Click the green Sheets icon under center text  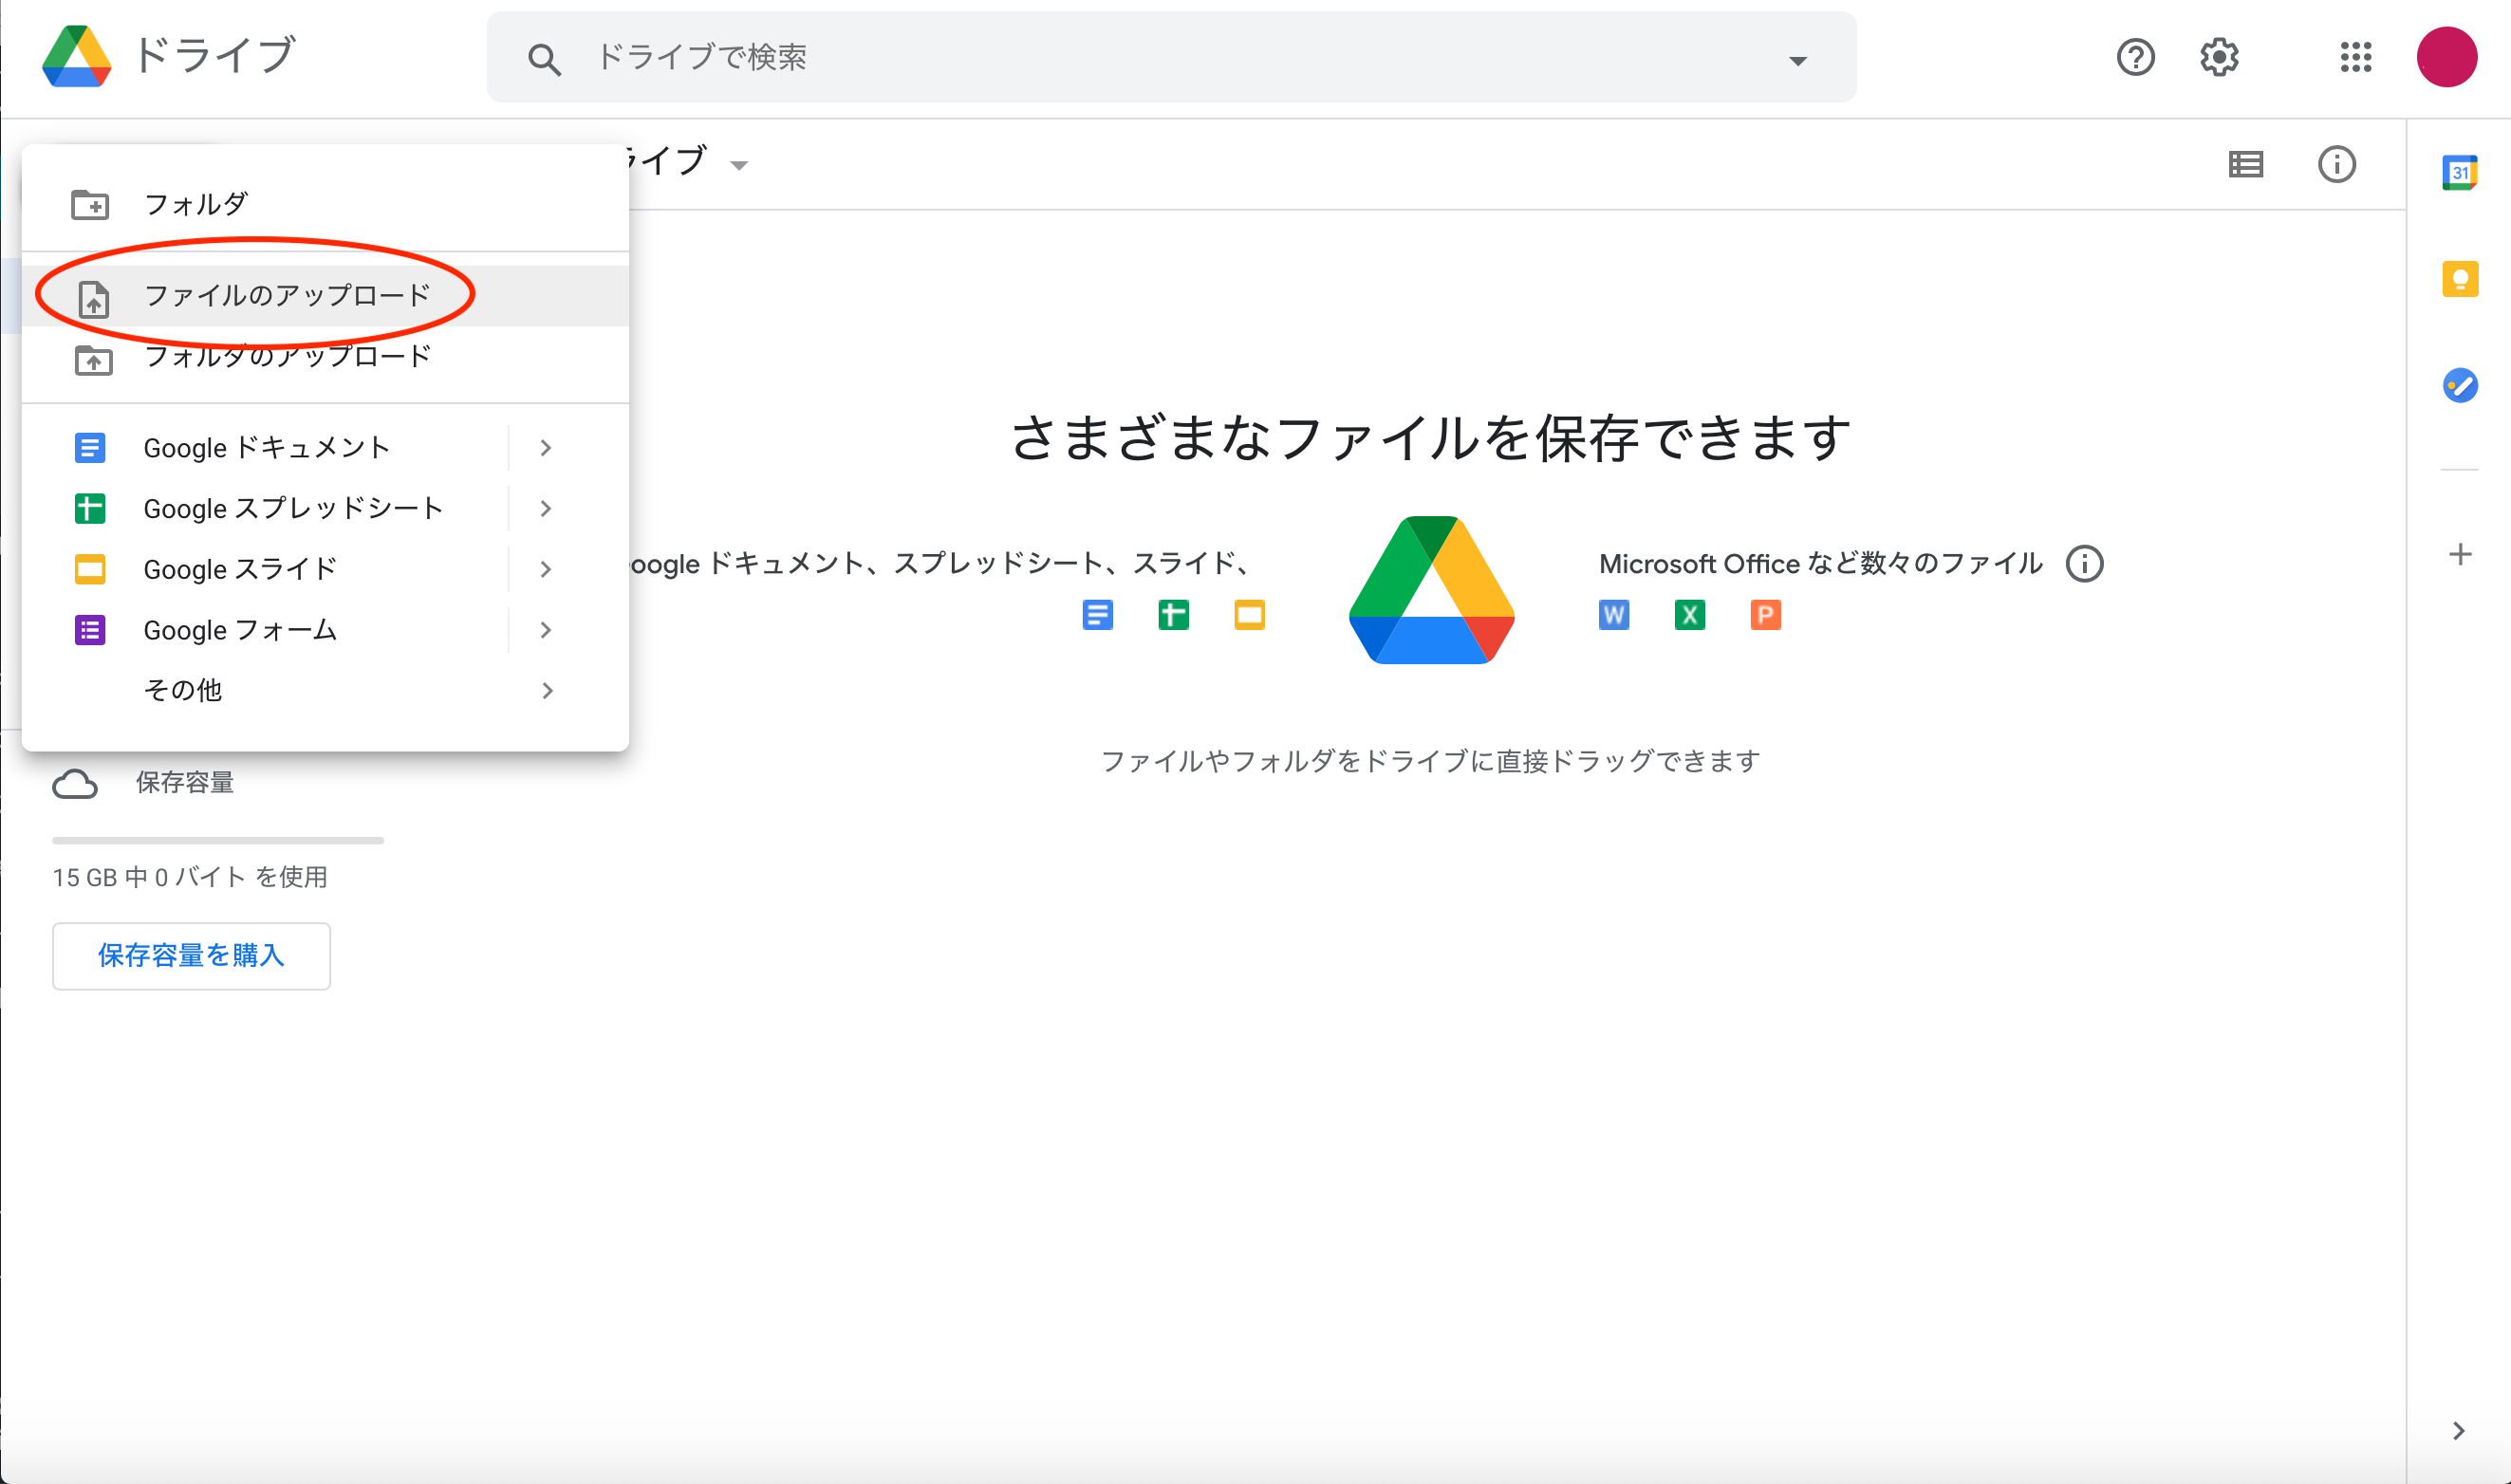1173,615
